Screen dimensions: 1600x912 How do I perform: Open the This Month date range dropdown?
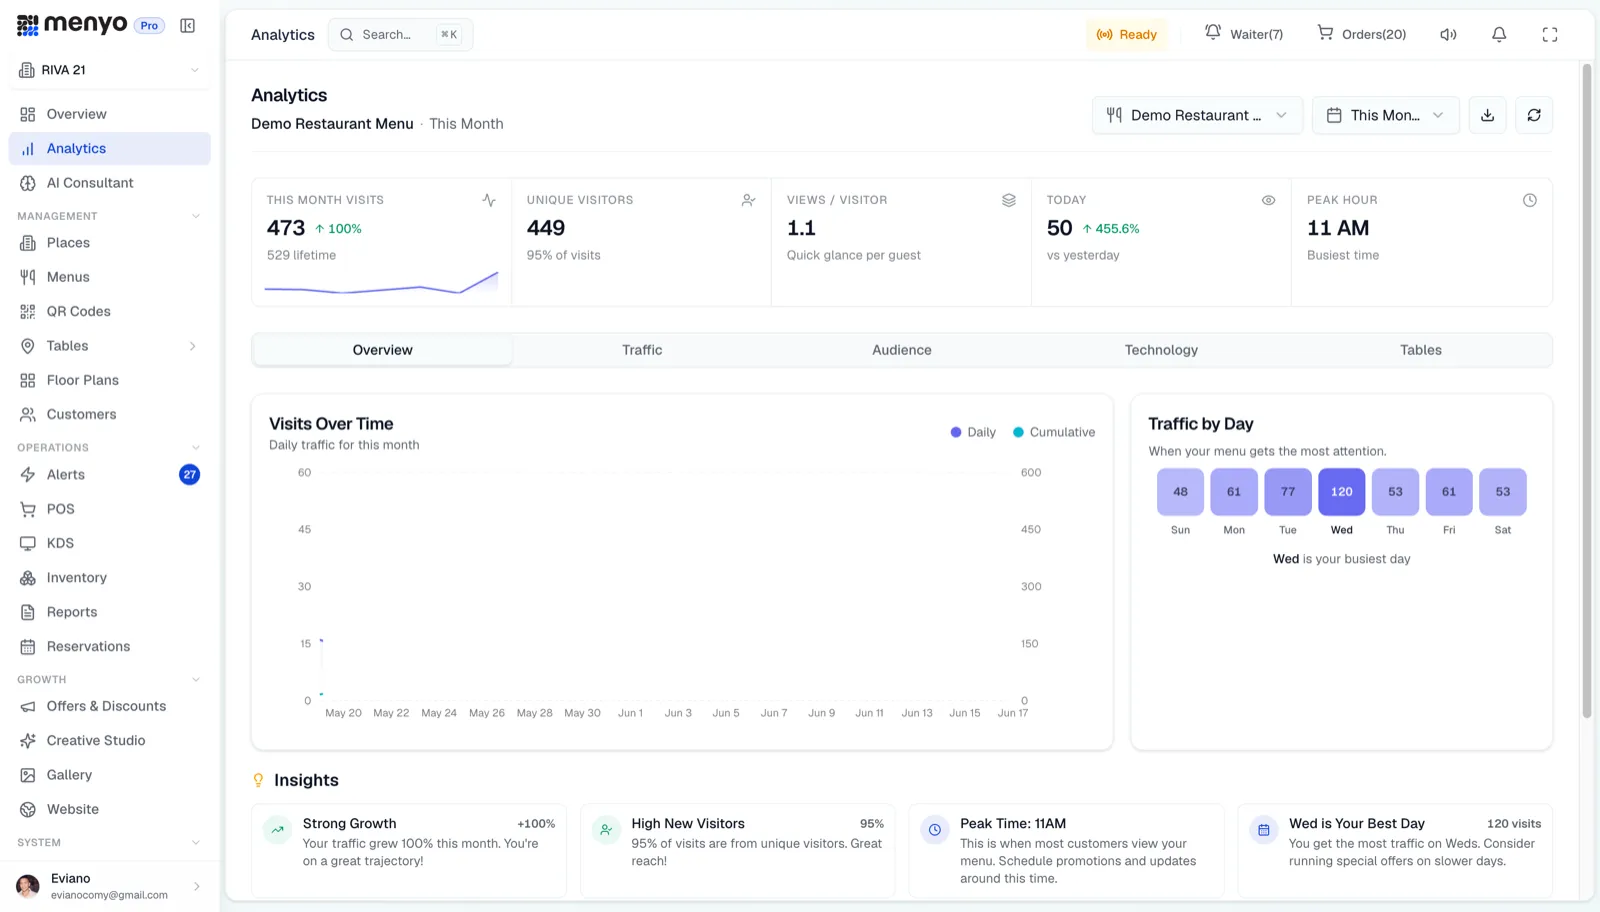pyautogui.click(x=1385, y=115)
